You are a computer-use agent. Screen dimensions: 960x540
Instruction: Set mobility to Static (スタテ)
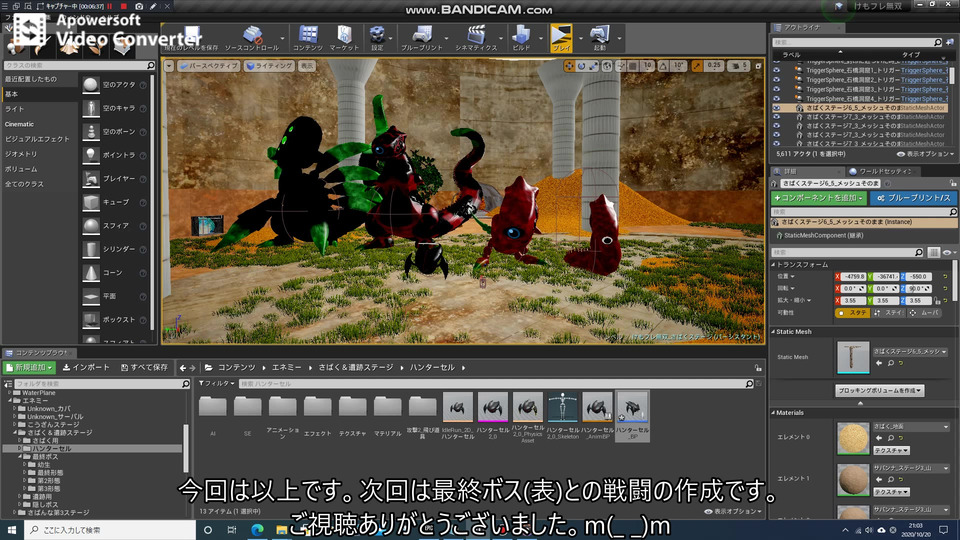pyautogui.click(x=853, y=313)
